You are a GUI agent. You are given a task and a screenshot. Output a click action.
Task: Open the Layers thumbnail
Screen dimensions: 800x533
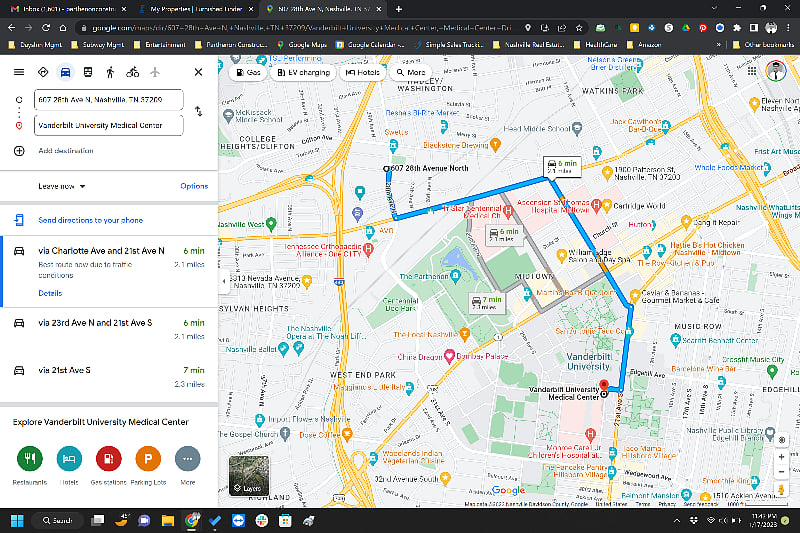(x=249, y=475)
